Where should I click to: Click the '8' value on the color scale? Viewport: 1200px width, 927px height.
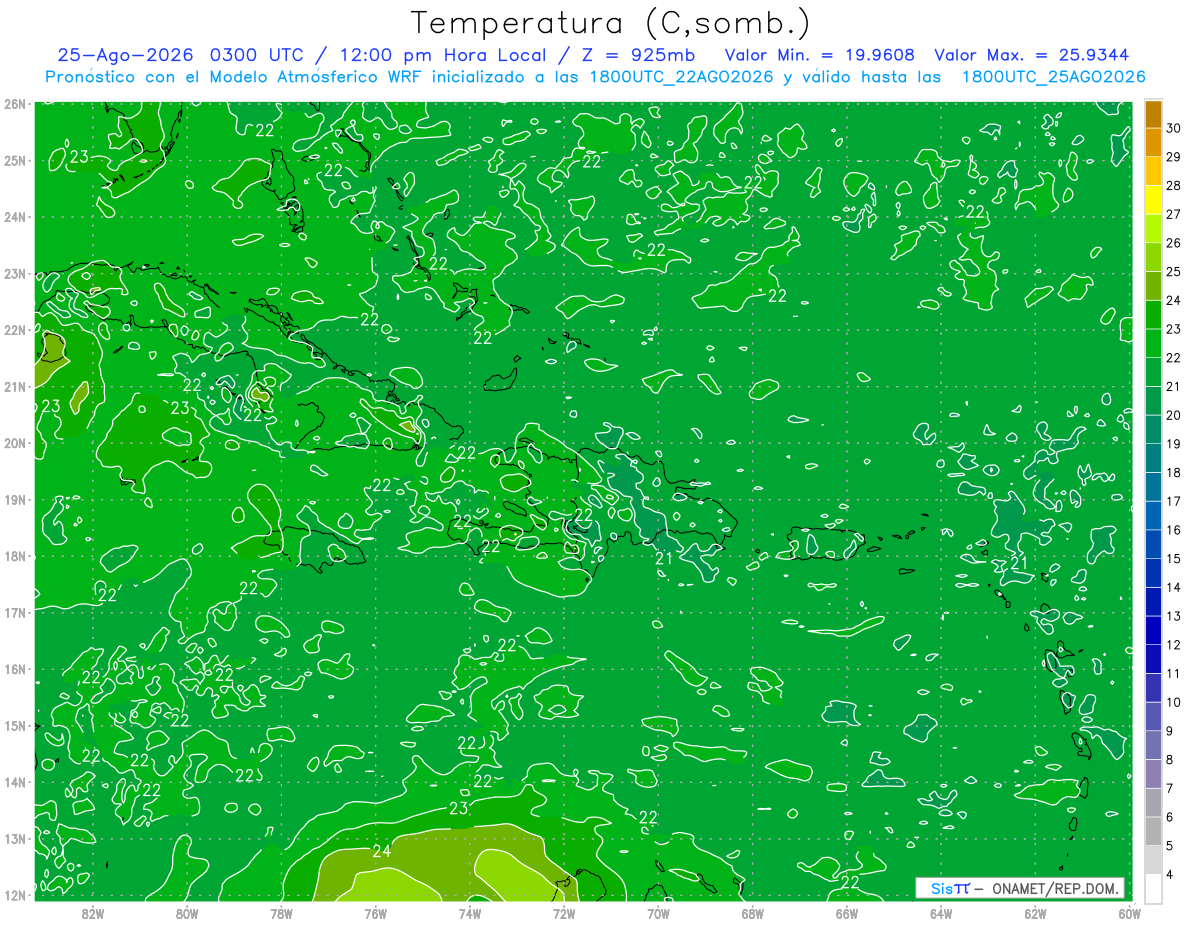[1170, 760]
